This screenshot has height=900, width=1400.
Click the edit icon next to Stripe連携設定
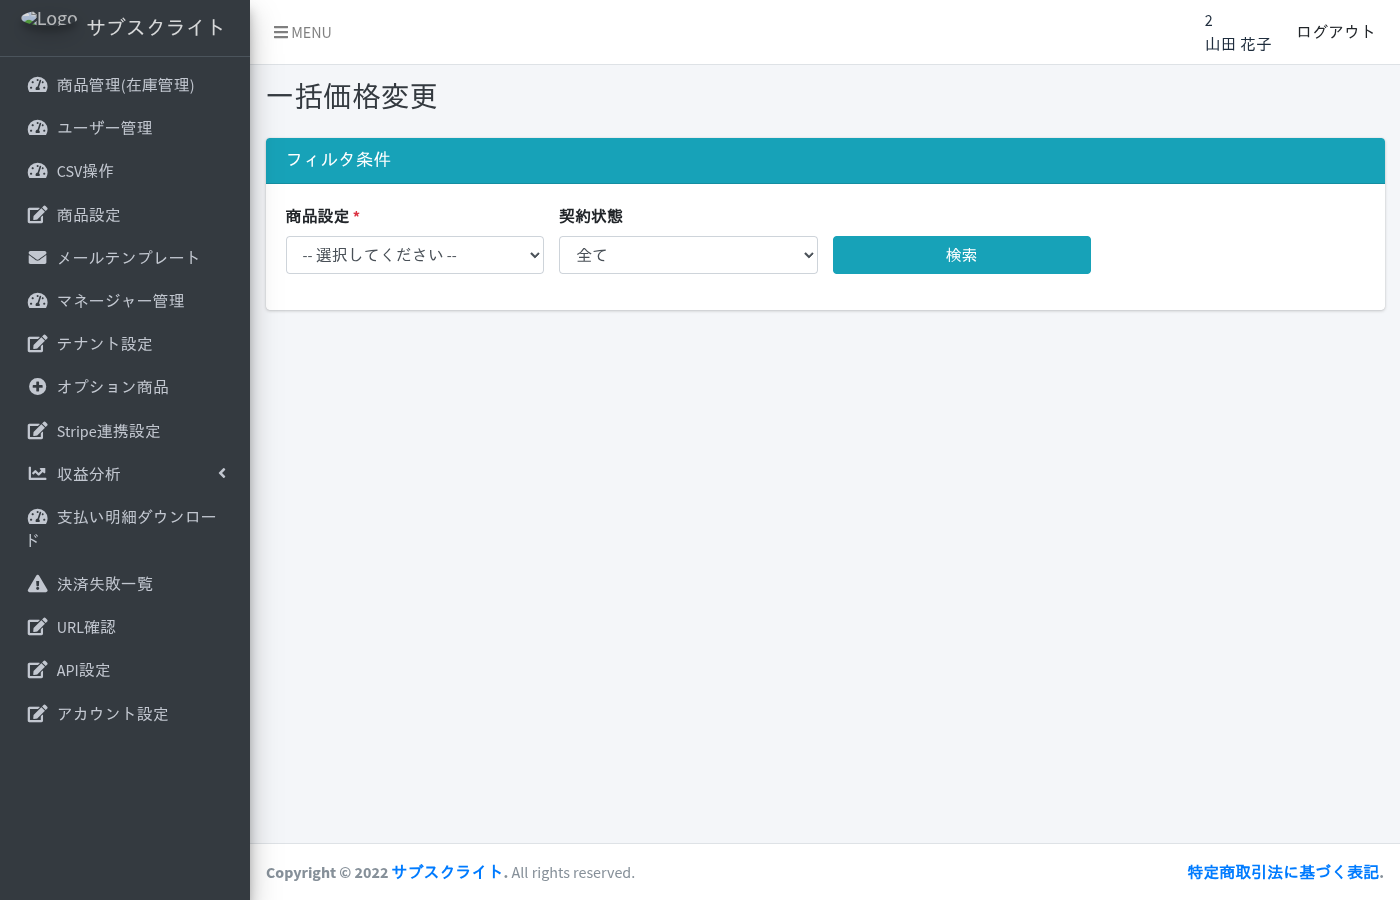click(x=37, y=430)
